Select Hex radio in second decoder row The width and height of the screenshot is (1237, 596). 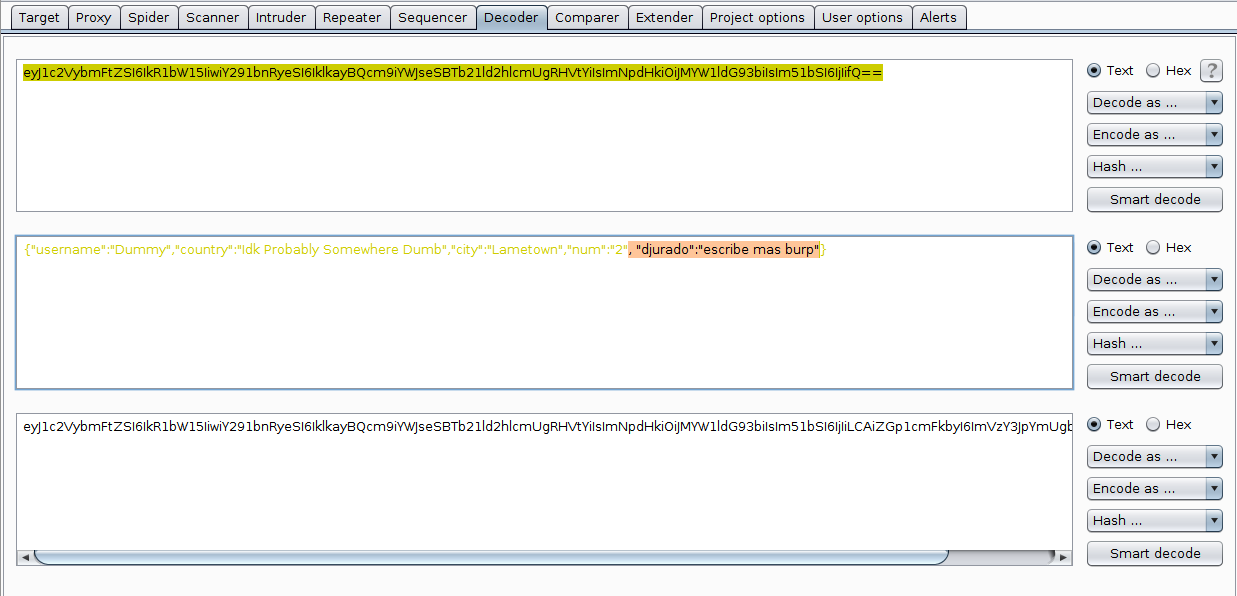point(1153,248)
